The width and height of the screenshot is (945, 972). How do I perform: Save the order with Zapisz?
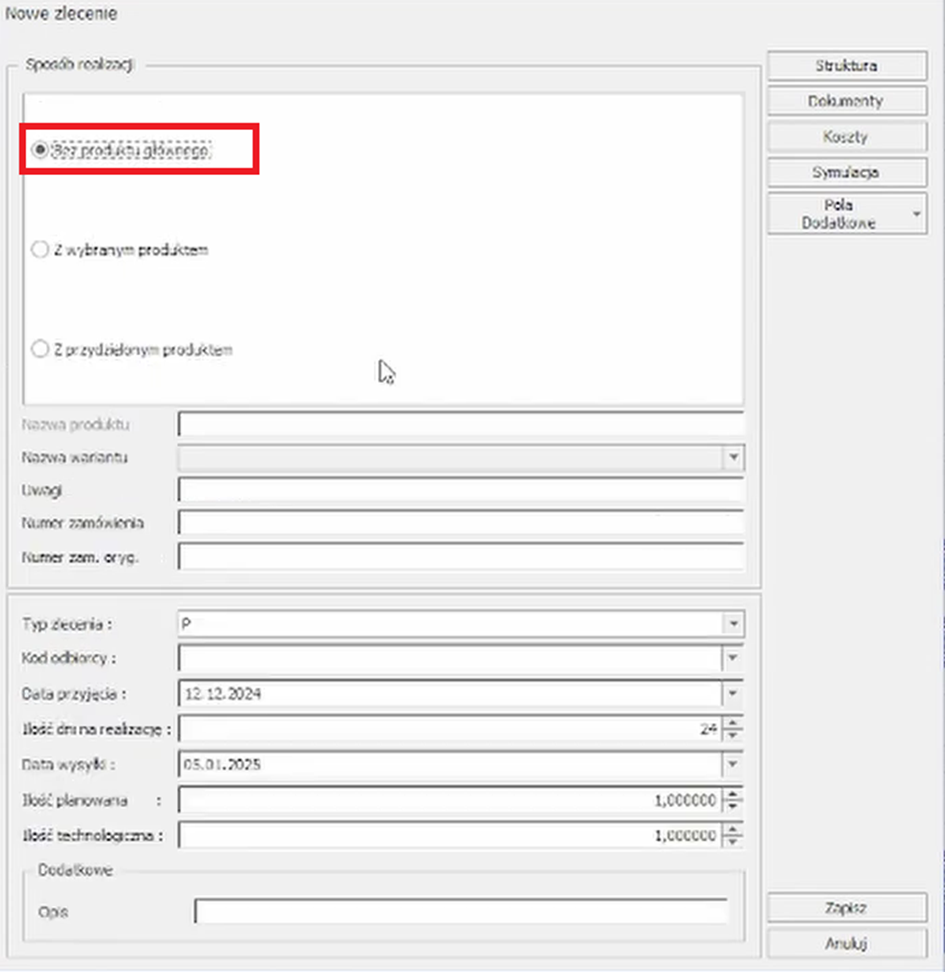[846, 908]
